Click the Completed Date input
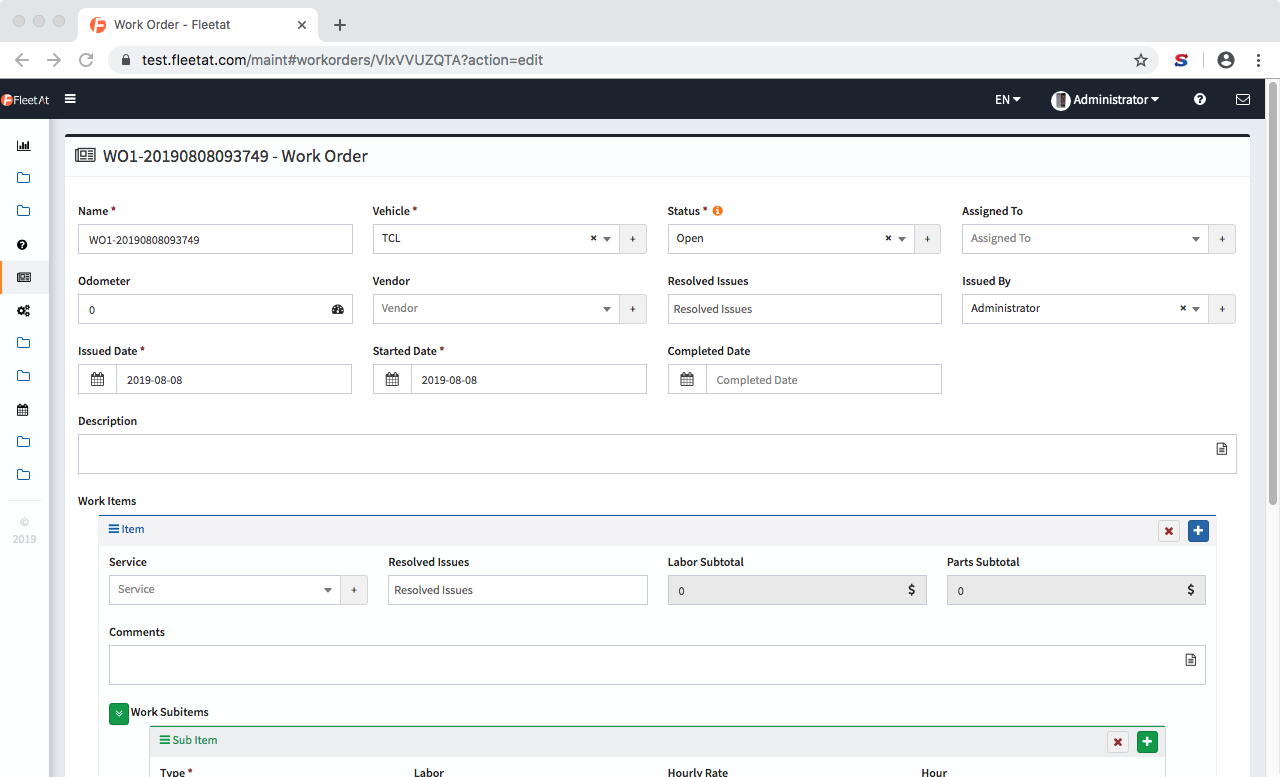The image size is (1280, 777). 824,379
